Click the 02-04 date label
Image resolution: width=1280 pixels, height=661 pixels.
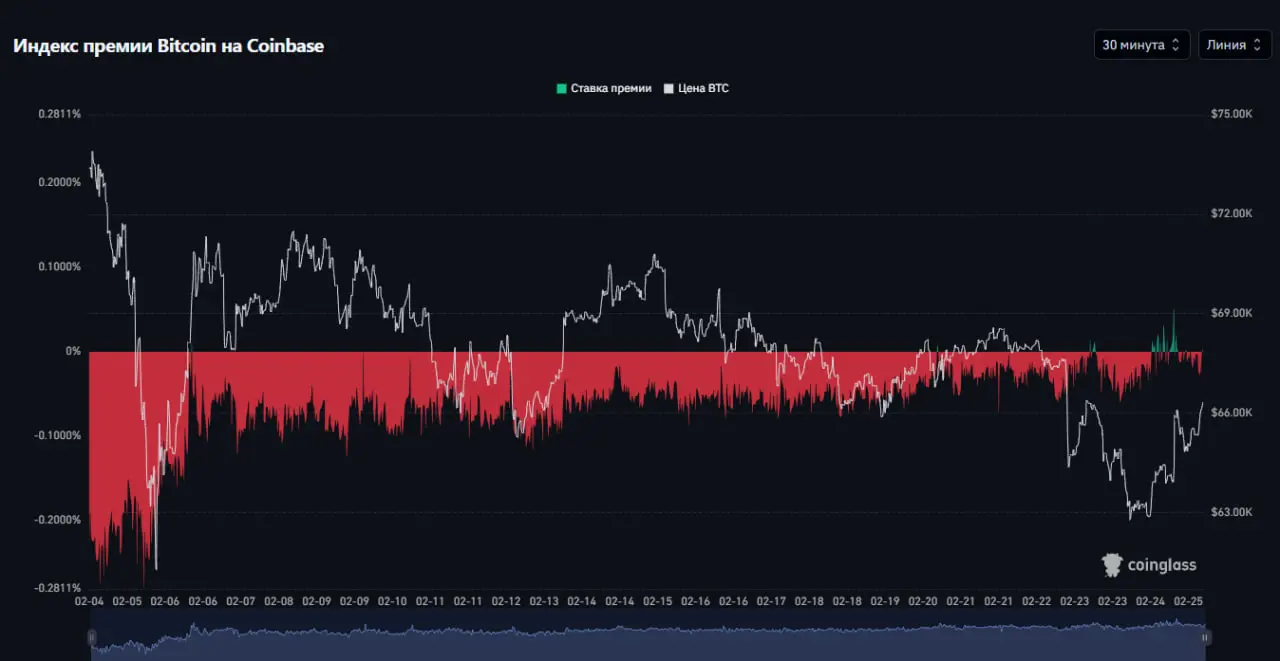(x=90, y=602)
